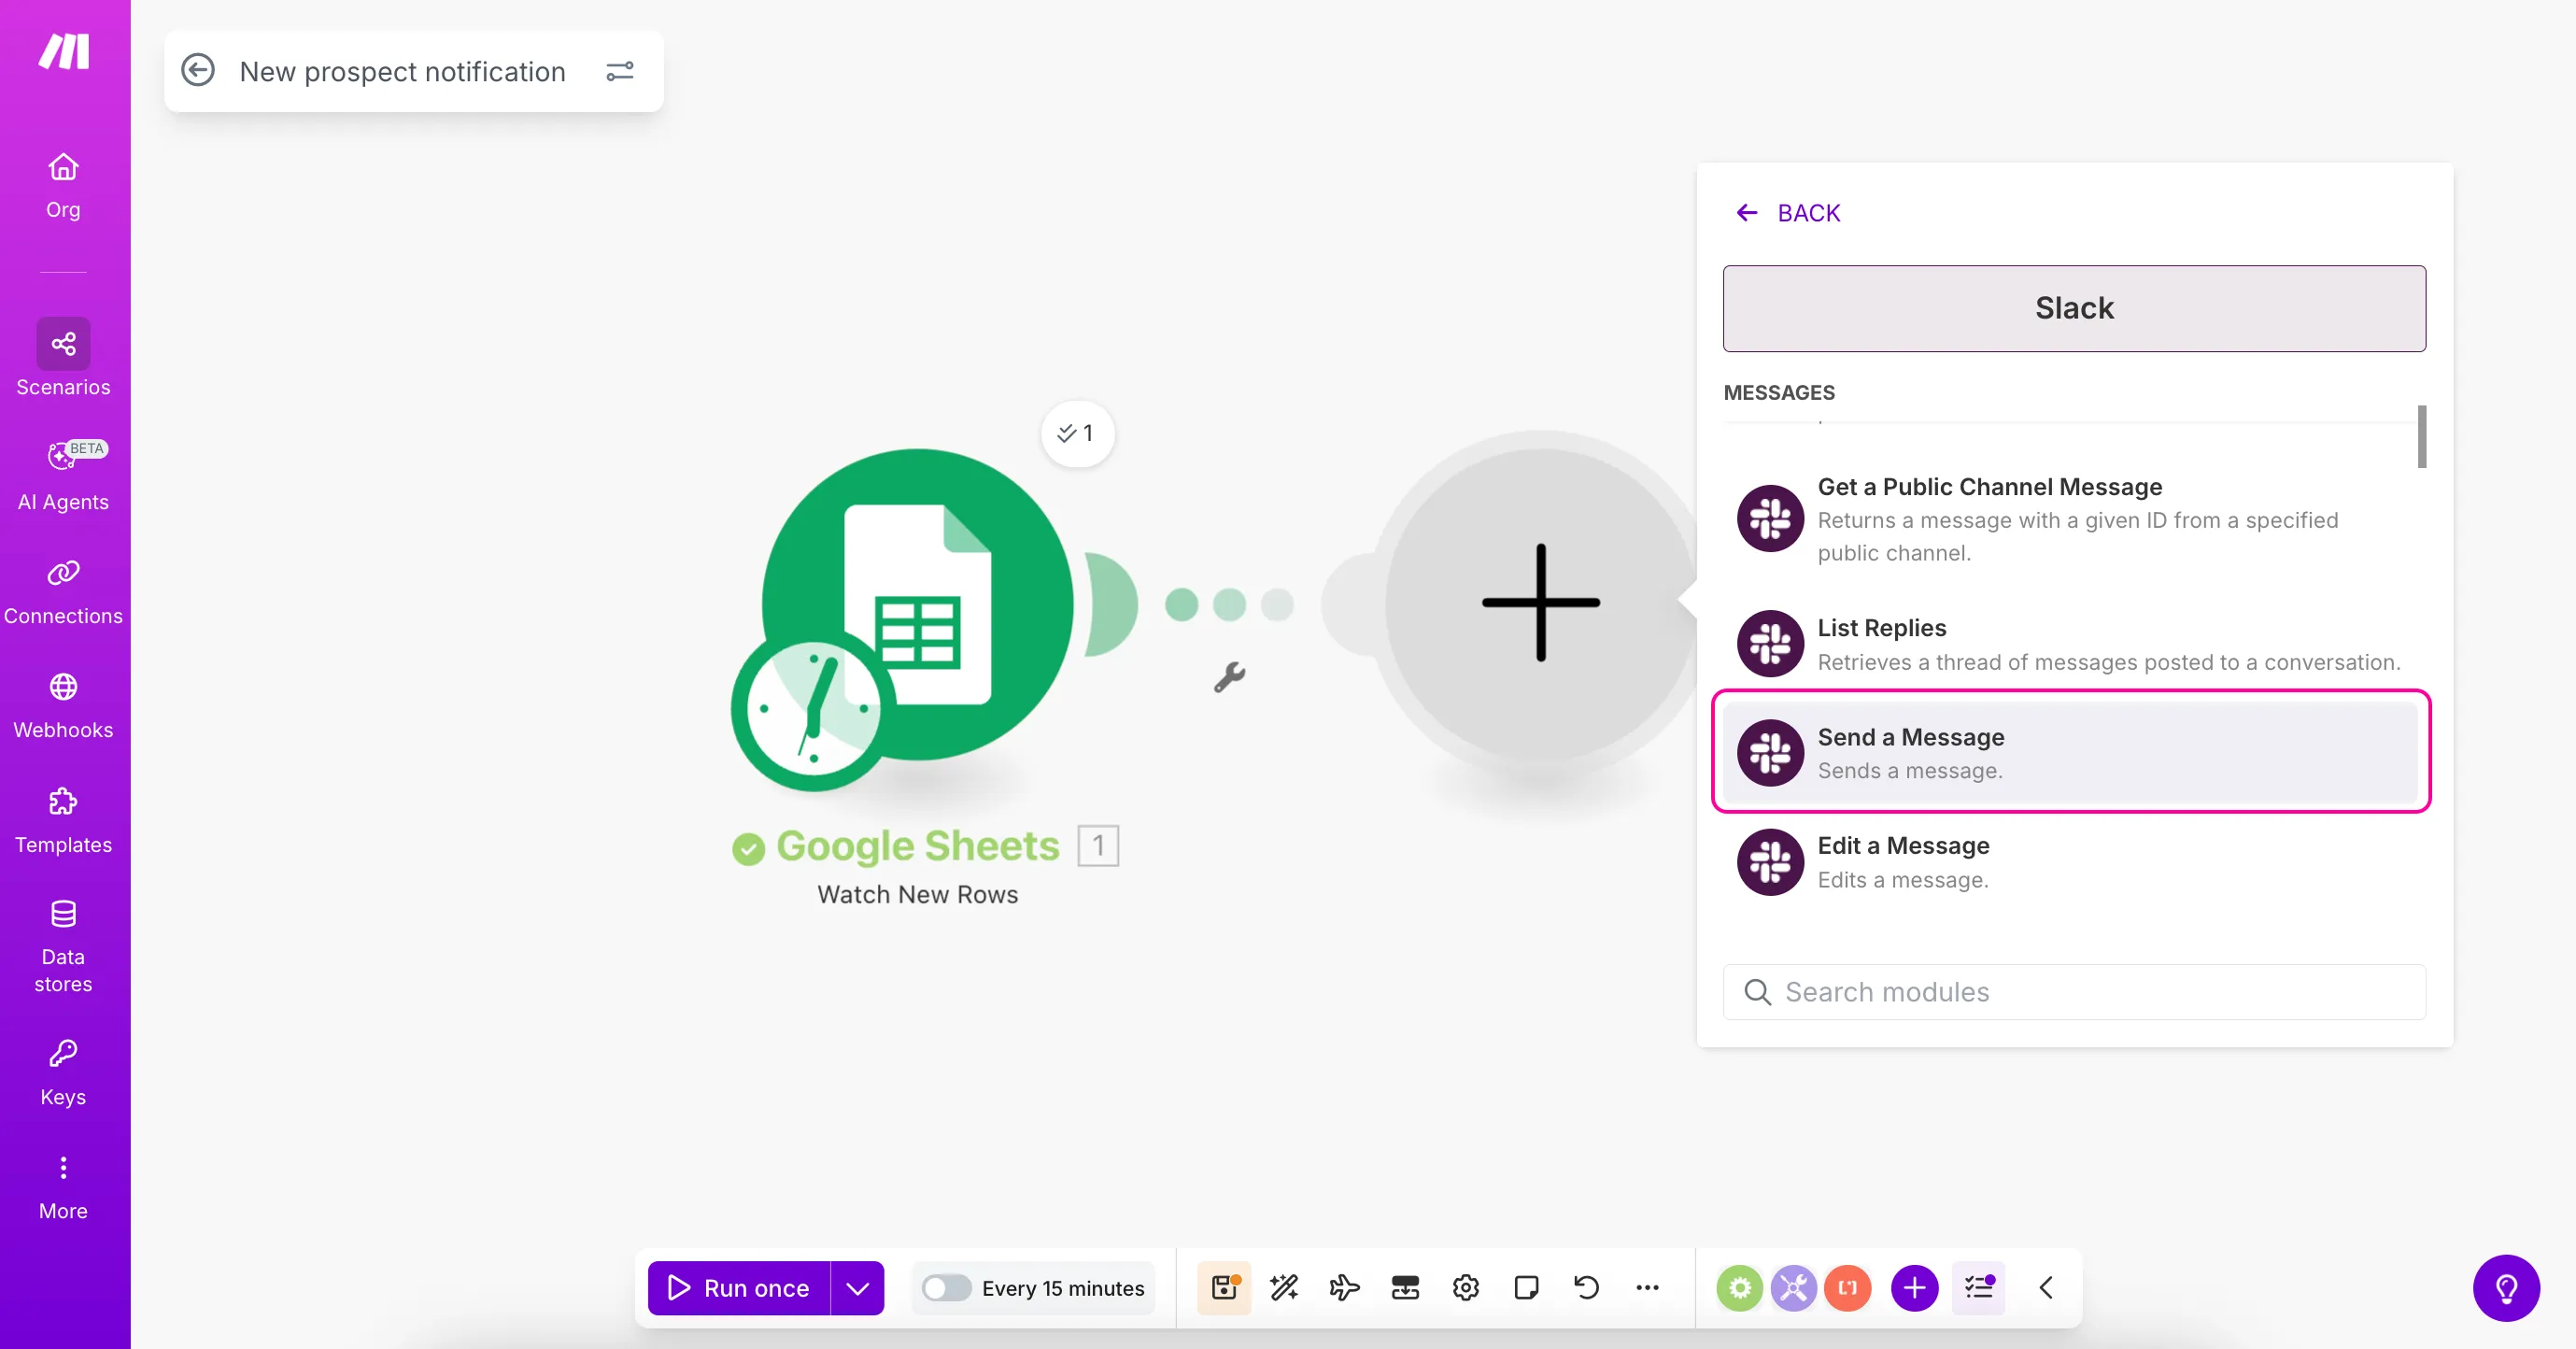Open the checklist icon in bottom toolbar

pyautogui.click(x=1979, y=1288)
